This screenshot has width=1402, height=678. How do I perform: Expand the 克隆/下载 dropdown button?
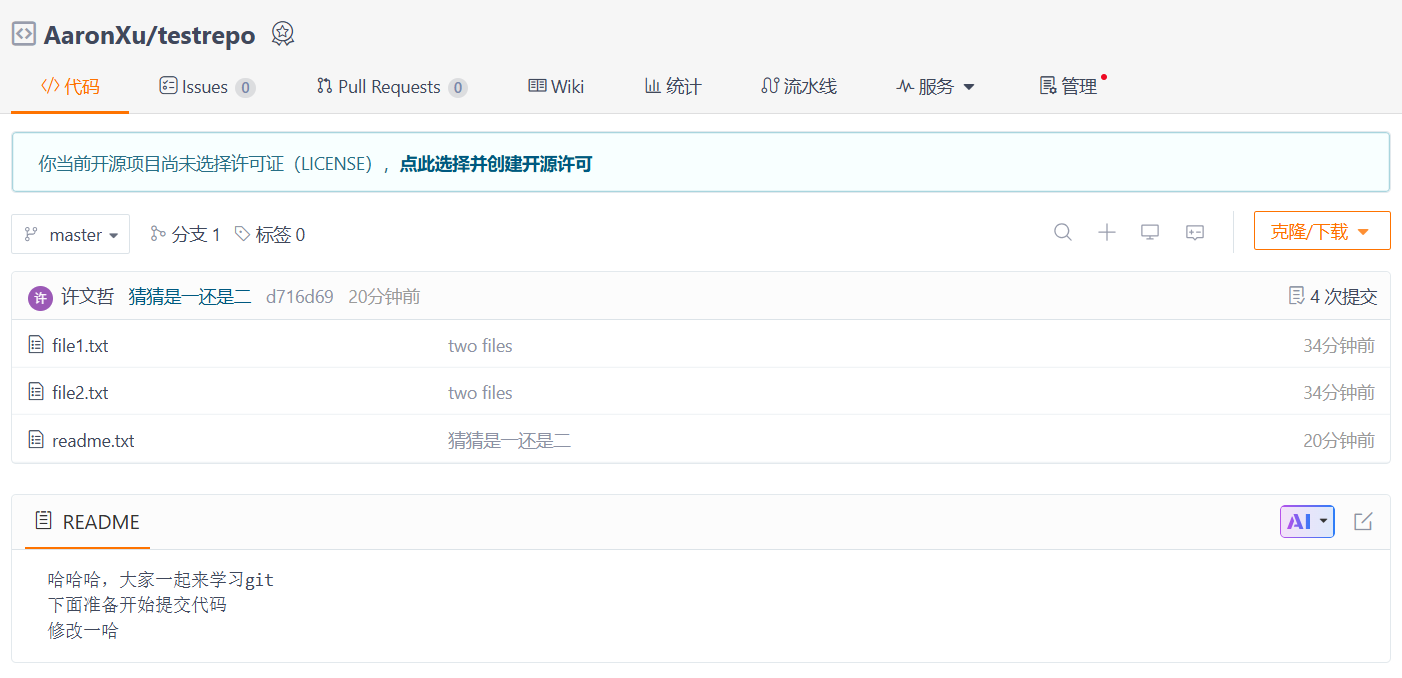tap(1321, 231)
